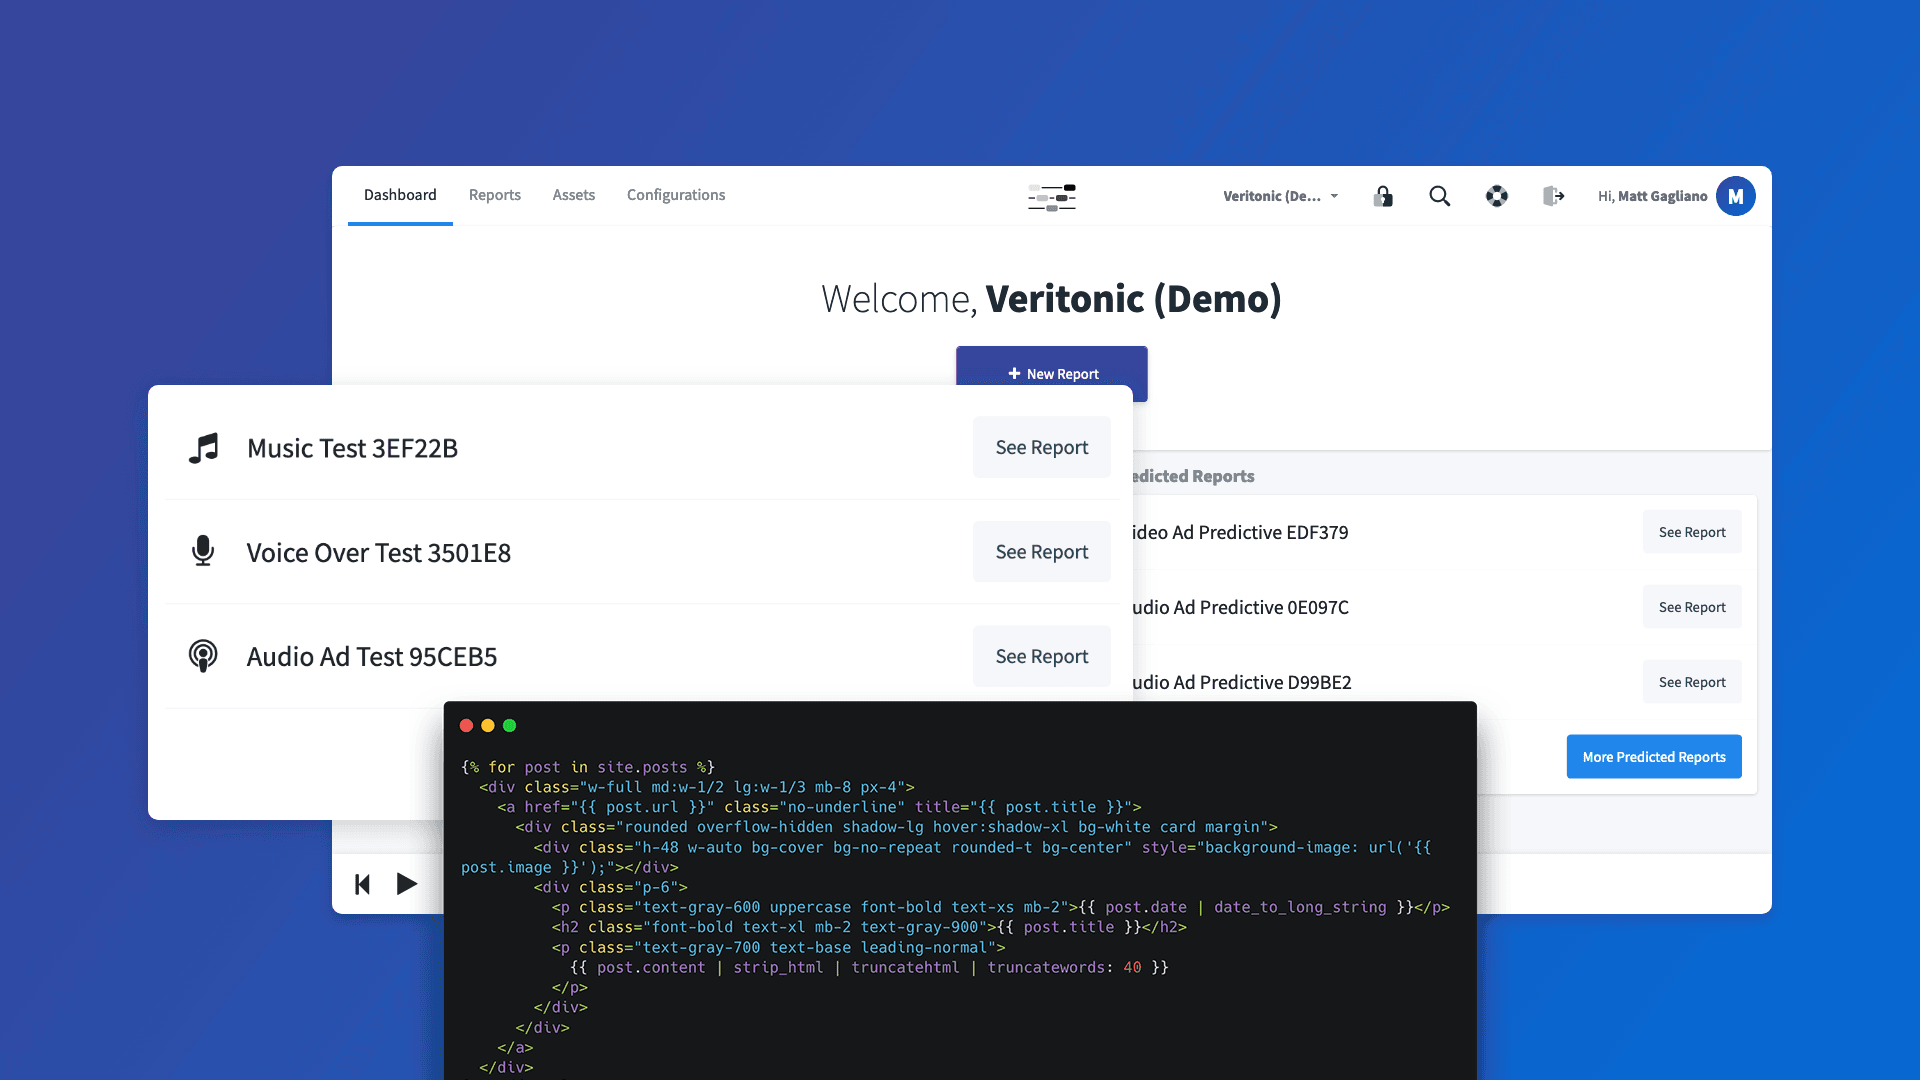The height and width of the screenshot is (1080, 1920).
Task: Expand the Veritonic (De... account dropdown
Action: 1280,196
